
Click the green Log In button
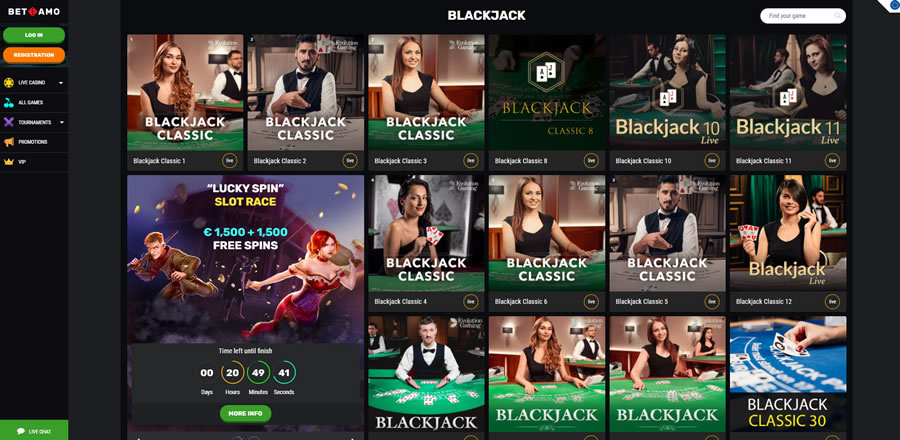coord(34,35)
